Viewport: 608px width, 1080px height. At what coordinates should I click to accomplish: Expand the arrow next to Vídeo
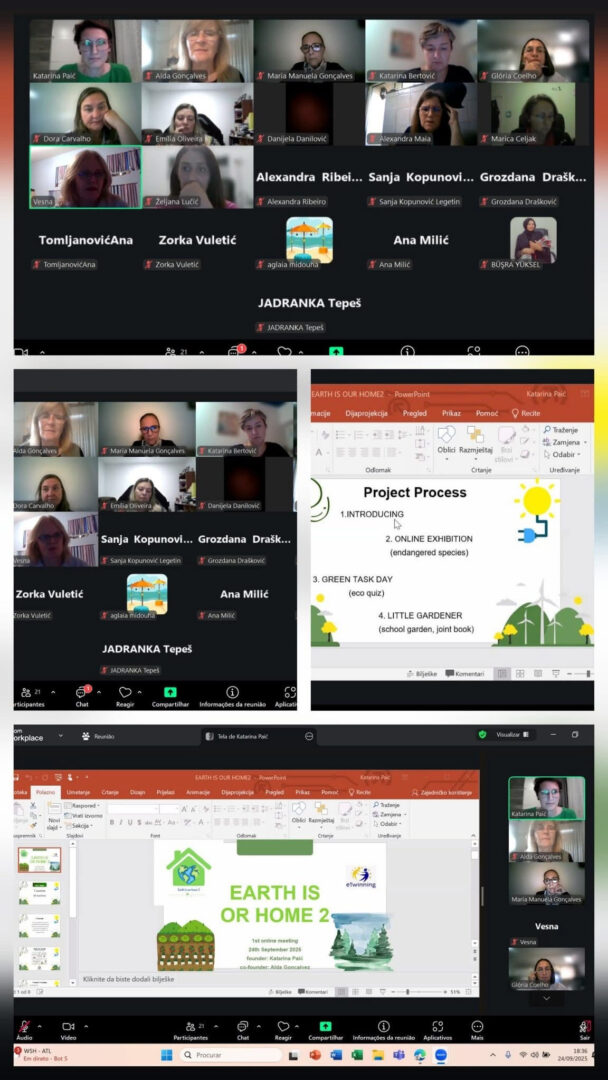tap(87, 1026)
